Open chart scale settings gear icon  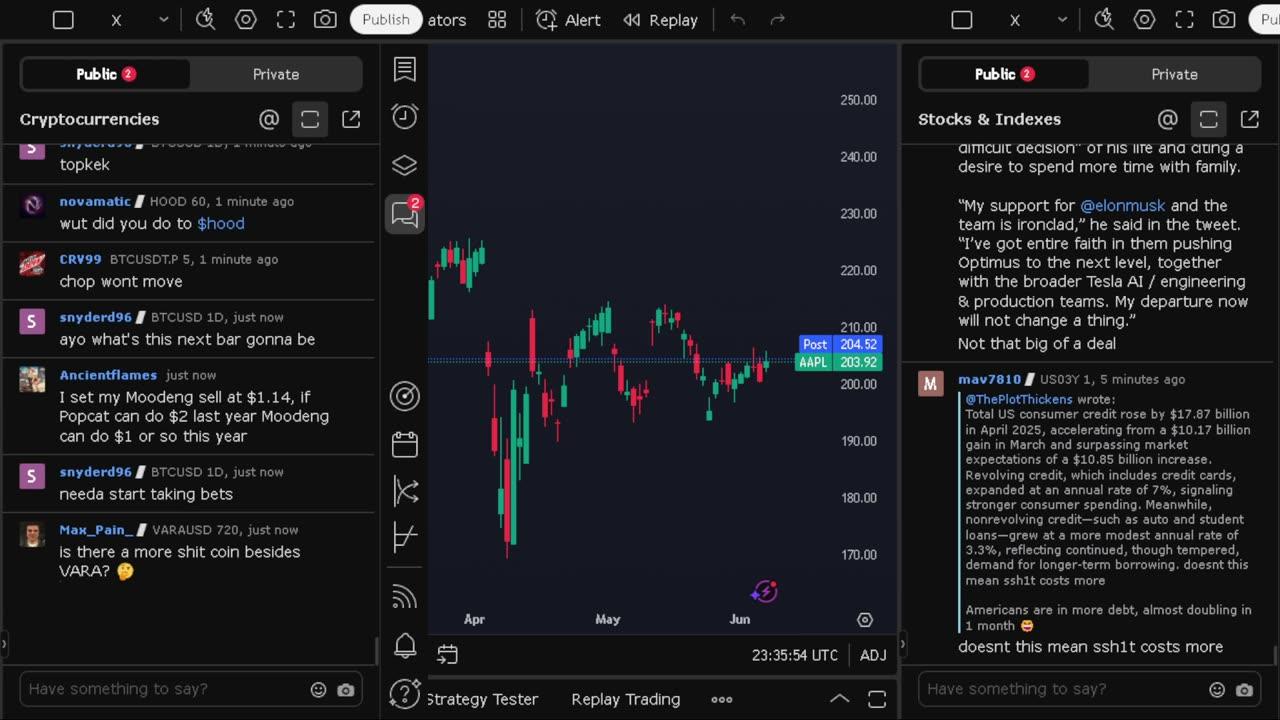click(x=865, y=620)
